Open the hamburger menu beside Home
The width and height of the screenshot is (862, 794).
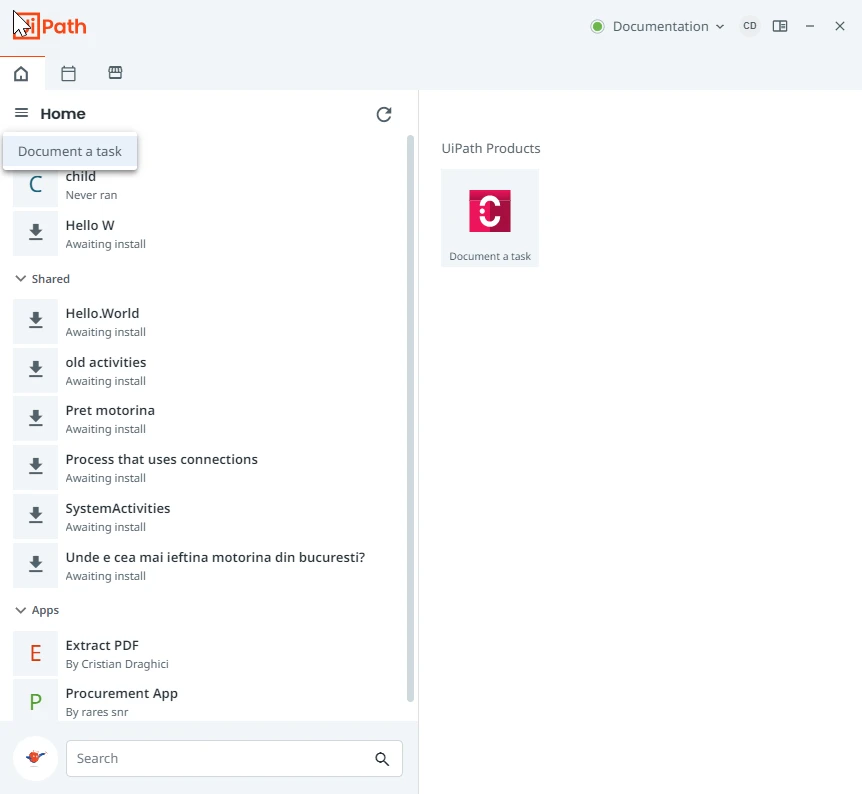click(21, 113)
